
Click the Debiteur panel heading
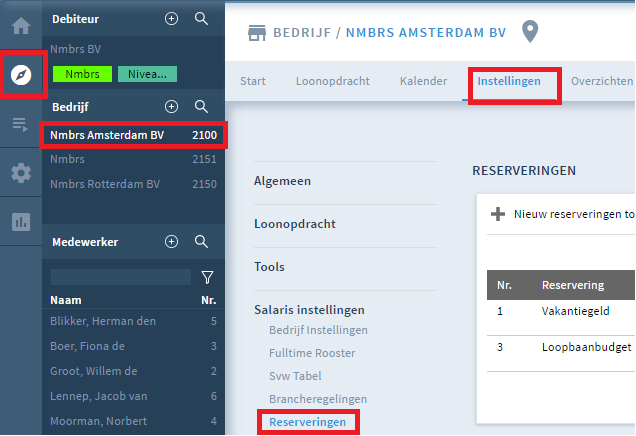click(x=75, y=19)
